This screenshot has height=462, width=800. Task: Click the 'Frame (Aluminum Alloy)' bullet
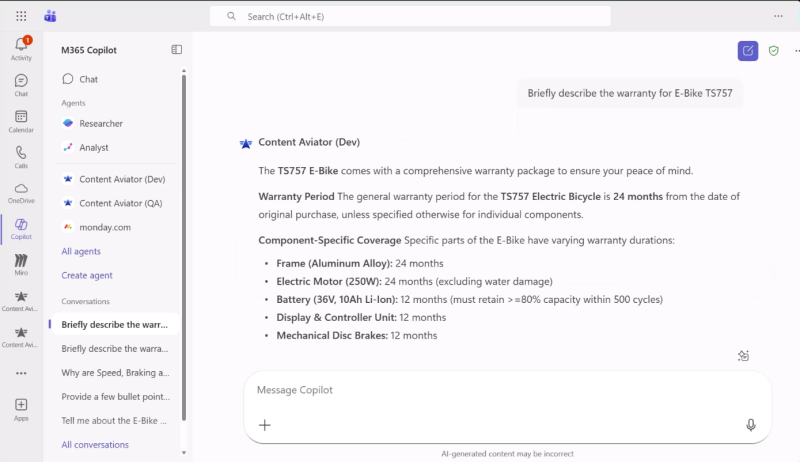click(360, 264)
